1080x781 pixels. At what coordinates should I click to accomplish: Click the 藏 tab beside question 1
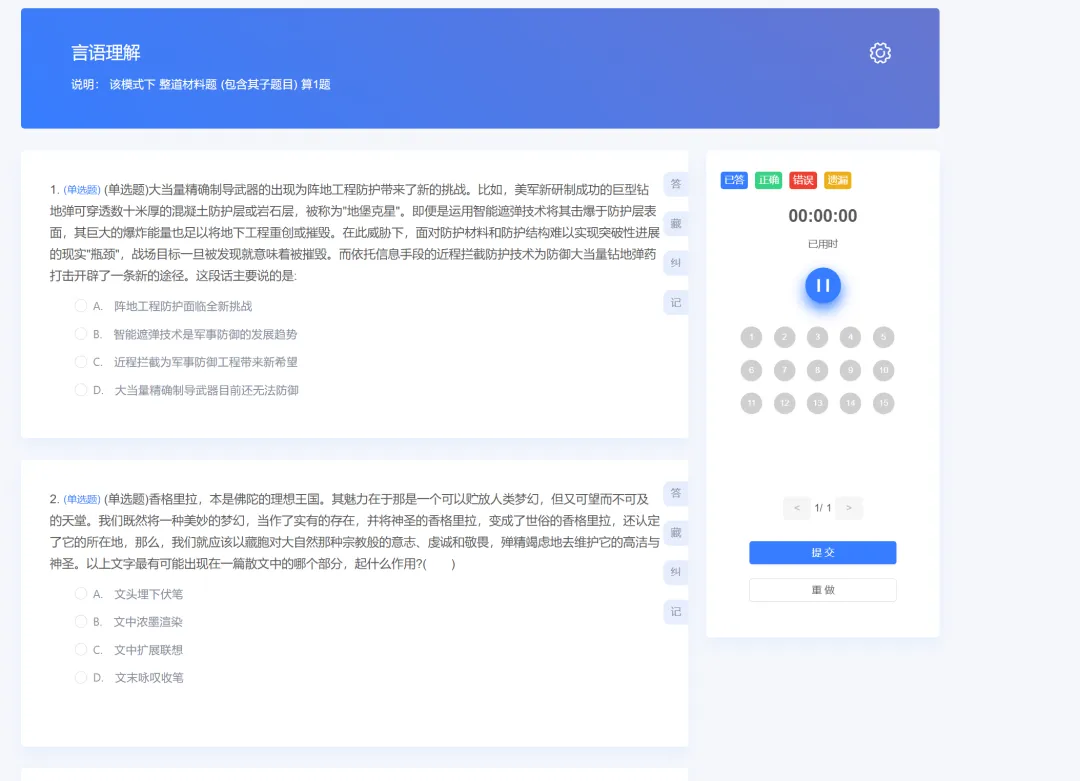pos(676,223)
